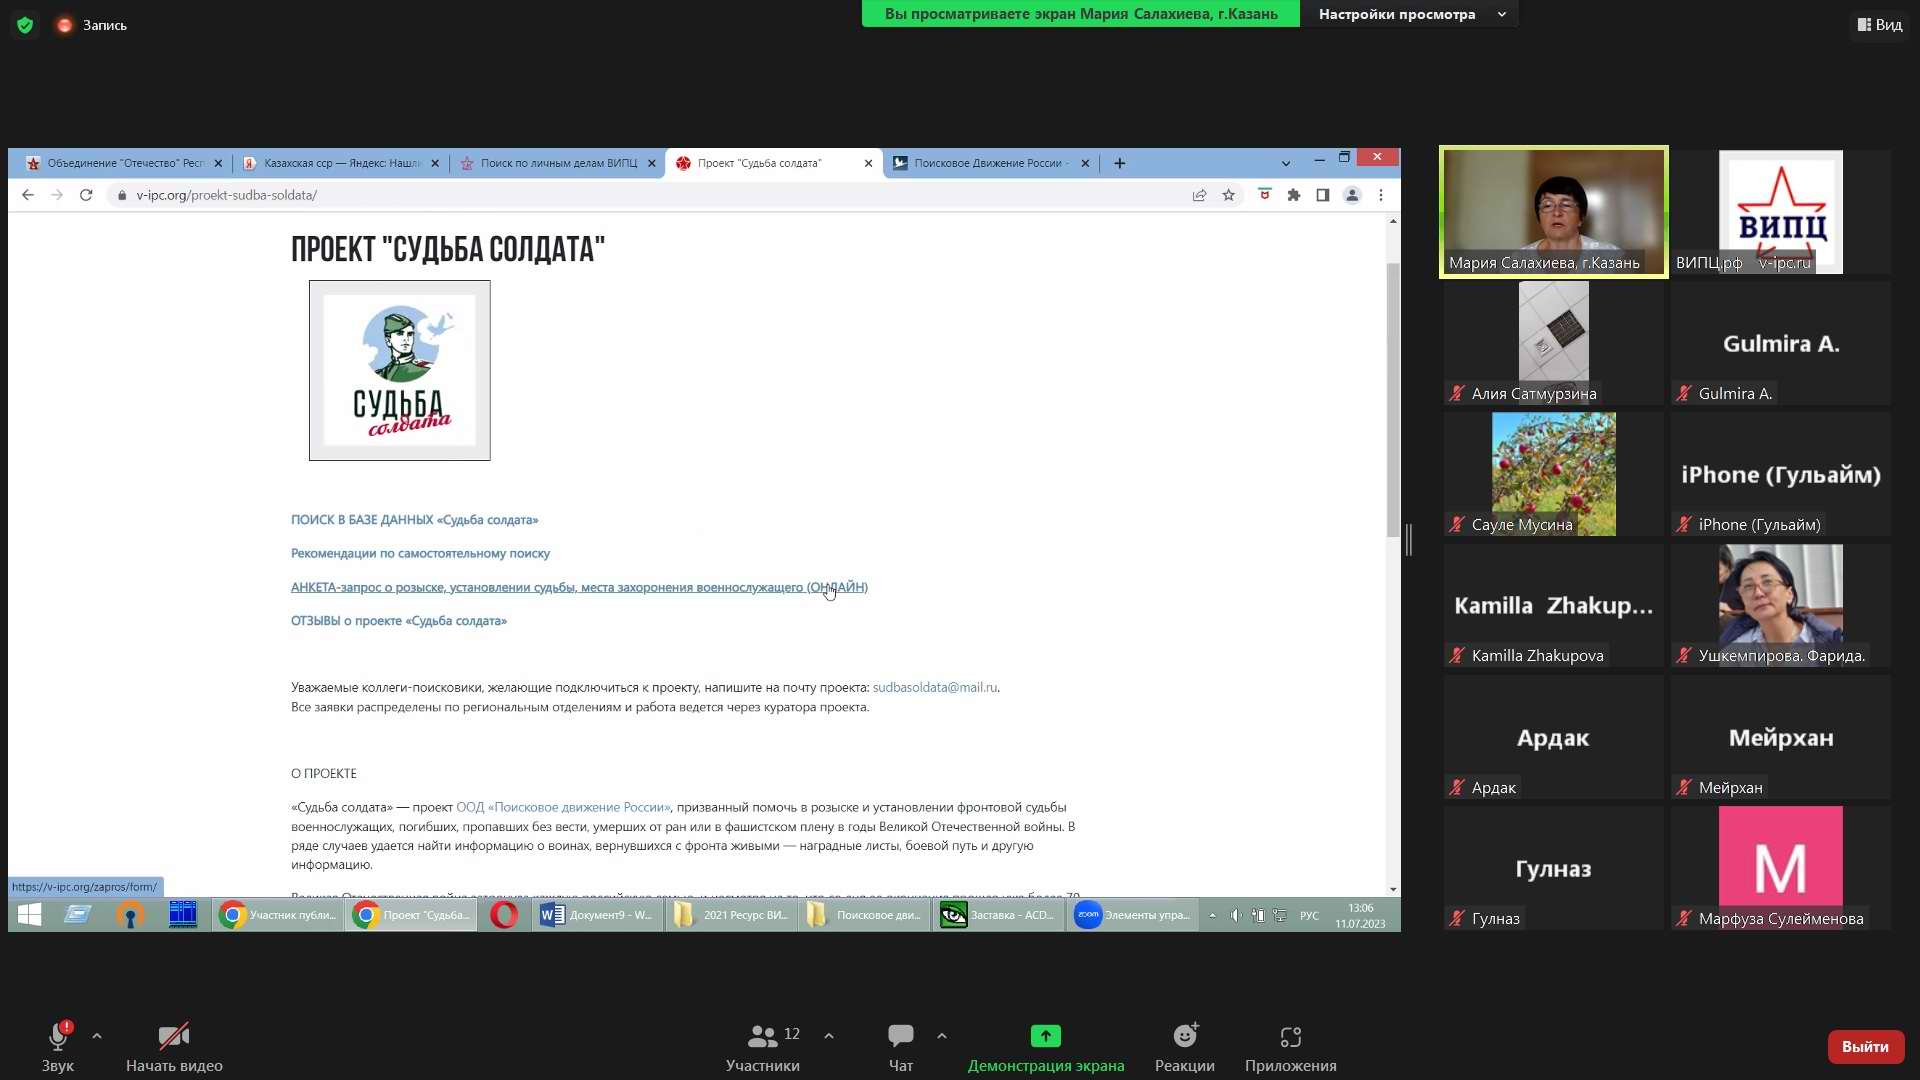1920x1080 pixels.
Task: Click the green Share Screen icon
Action: coord(1045,1036)
